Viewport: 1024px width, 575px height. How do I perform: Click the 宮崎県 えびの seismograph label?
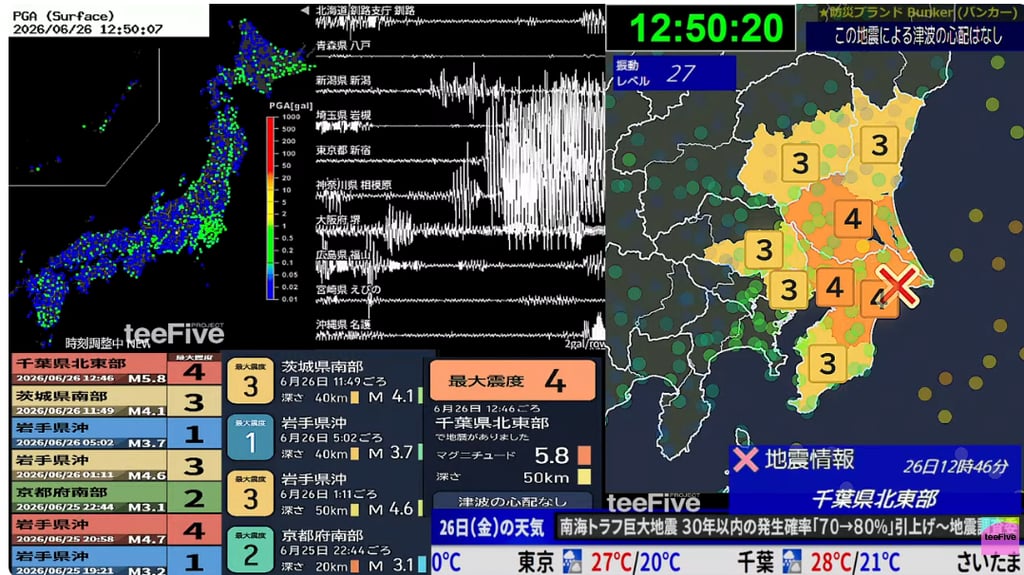click(349, 289)
